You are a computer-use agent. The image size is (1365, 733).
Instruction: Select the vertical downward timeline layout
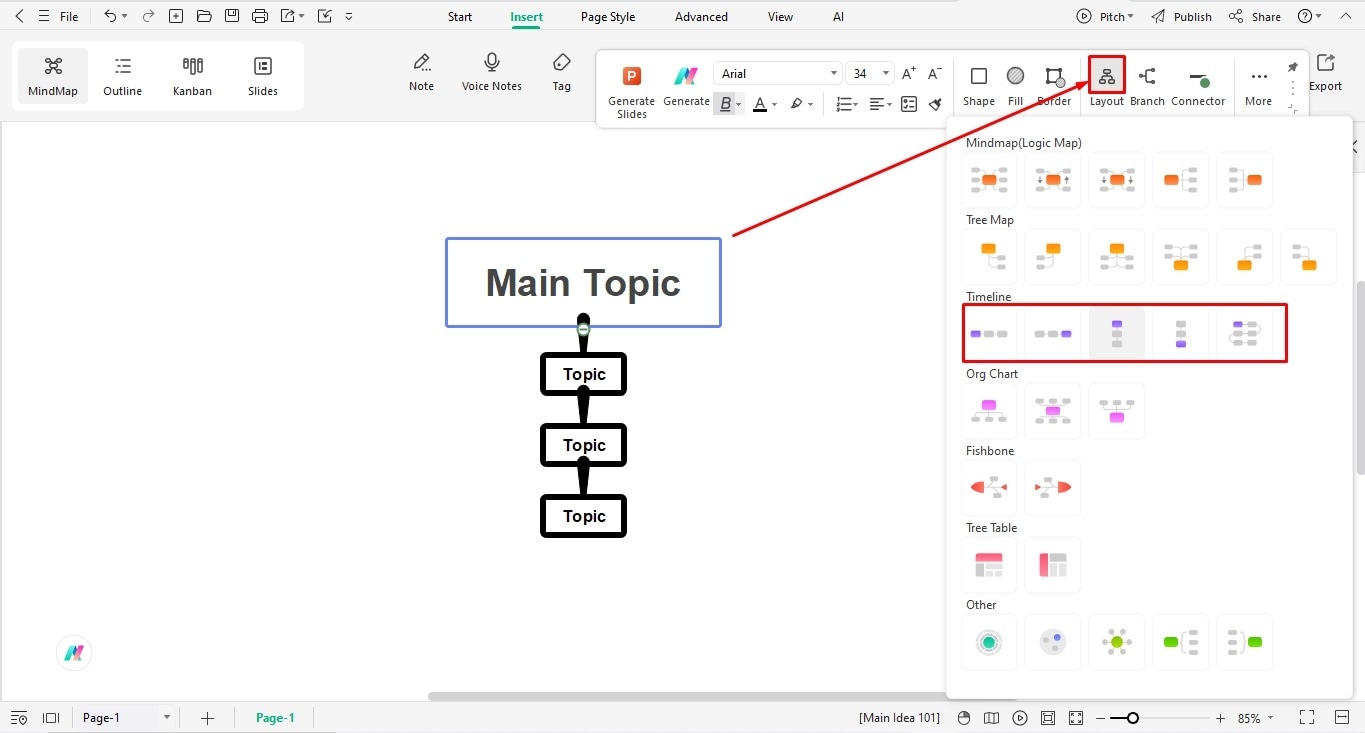1117,333
